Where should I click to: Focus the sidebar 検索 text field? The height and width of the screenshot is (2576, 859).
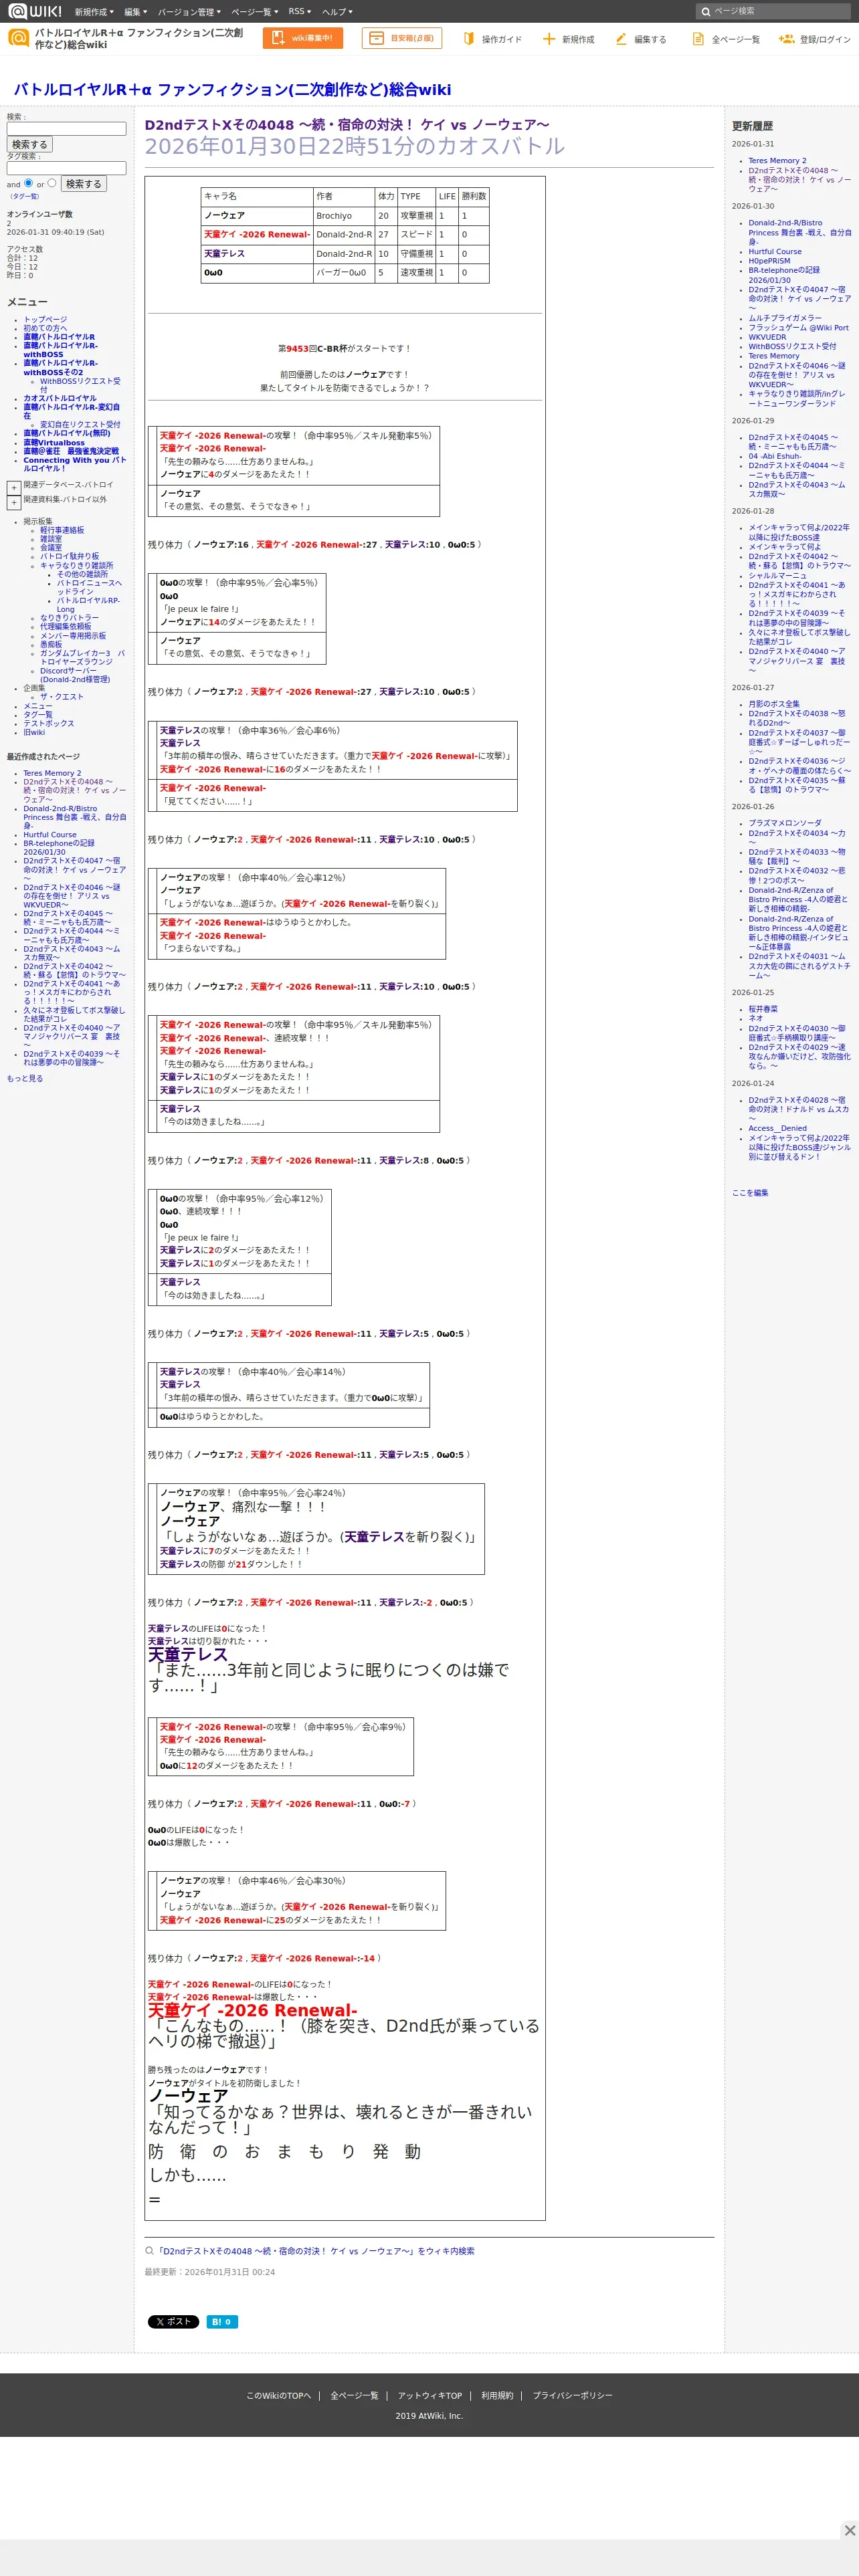[66, 129]
